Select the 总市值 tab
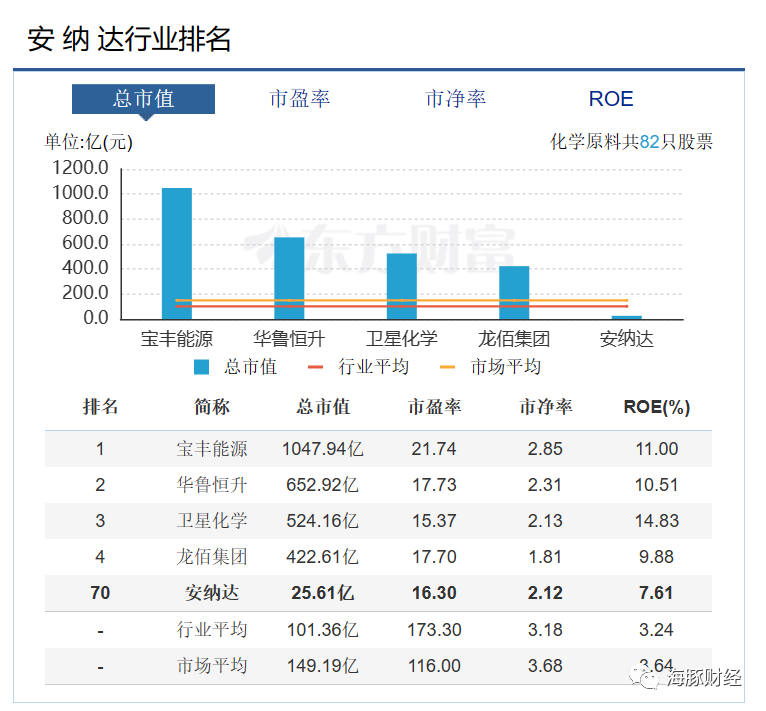Image resolution: width=766 pixels, height=711 pixels. click(143, 99)
